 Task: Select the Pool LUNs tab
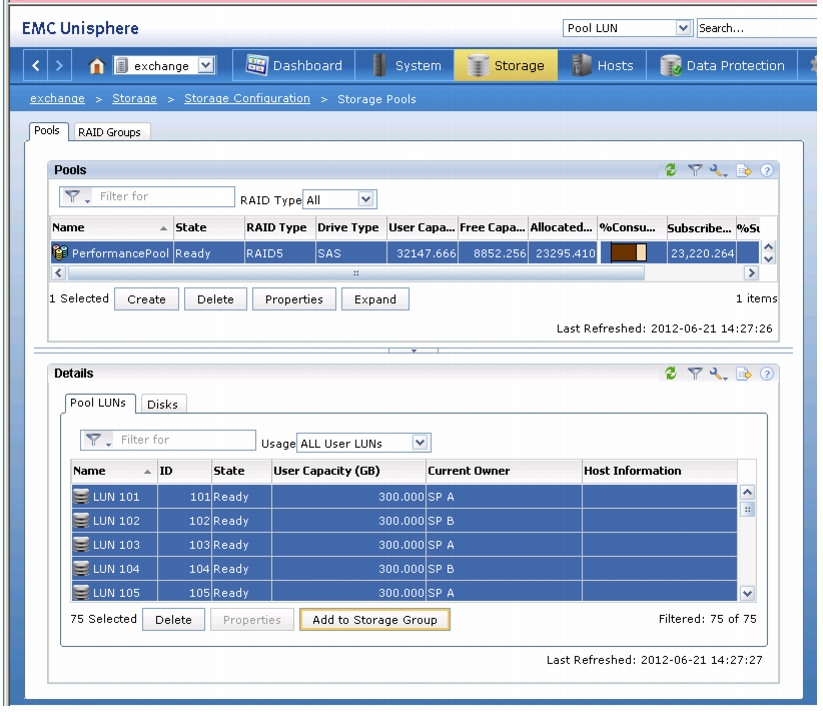tap(98, 403)
